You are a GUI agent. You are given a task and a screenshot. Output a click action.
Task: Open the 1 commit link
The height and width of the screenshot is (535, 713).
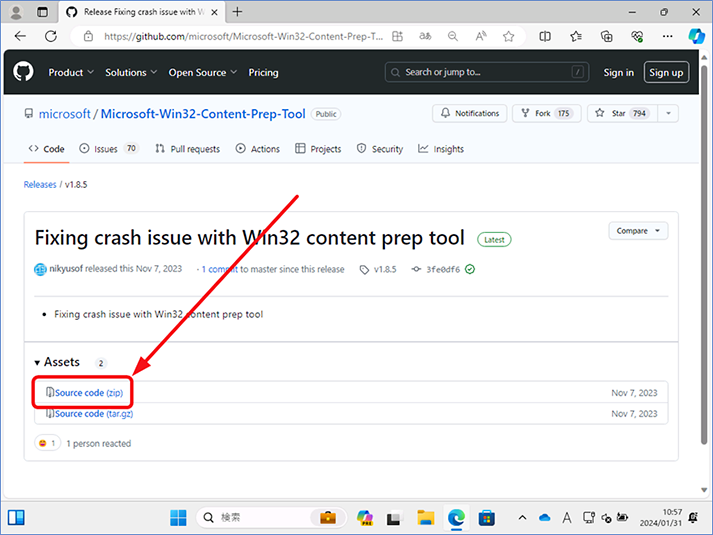coord(220,269)
